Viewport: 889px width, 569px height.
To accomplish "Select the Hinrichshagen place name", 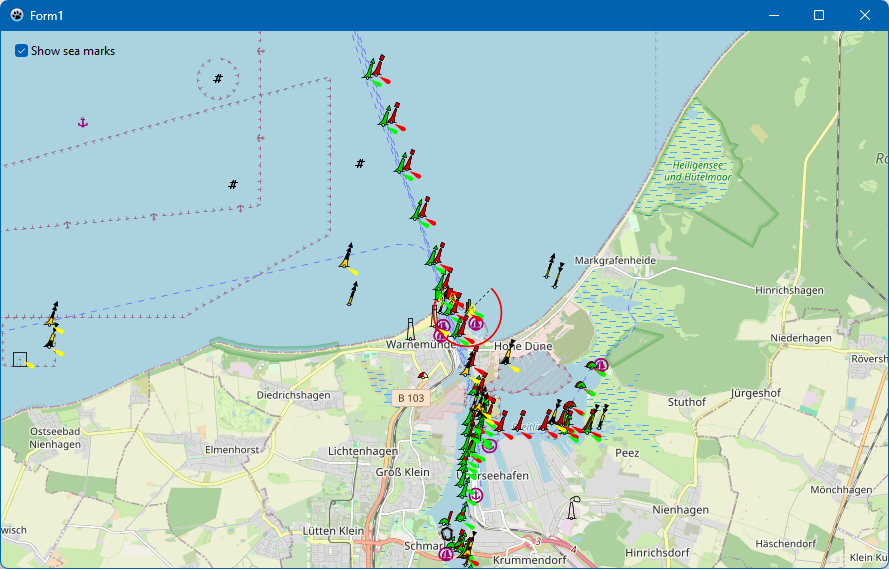I will tap(789, 290).
